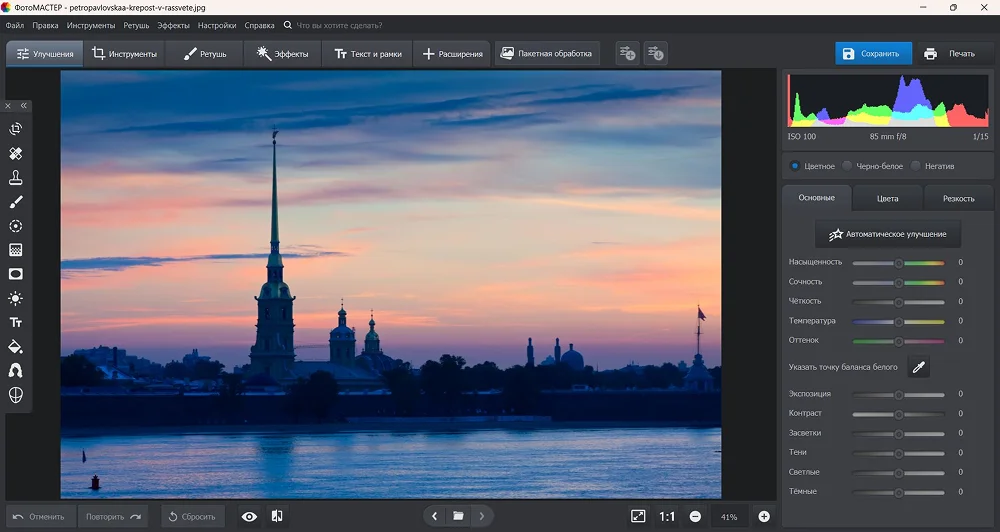Go to the next photo using right arrow
Screen dimensions: 1000x532
[x=482, y=516]
